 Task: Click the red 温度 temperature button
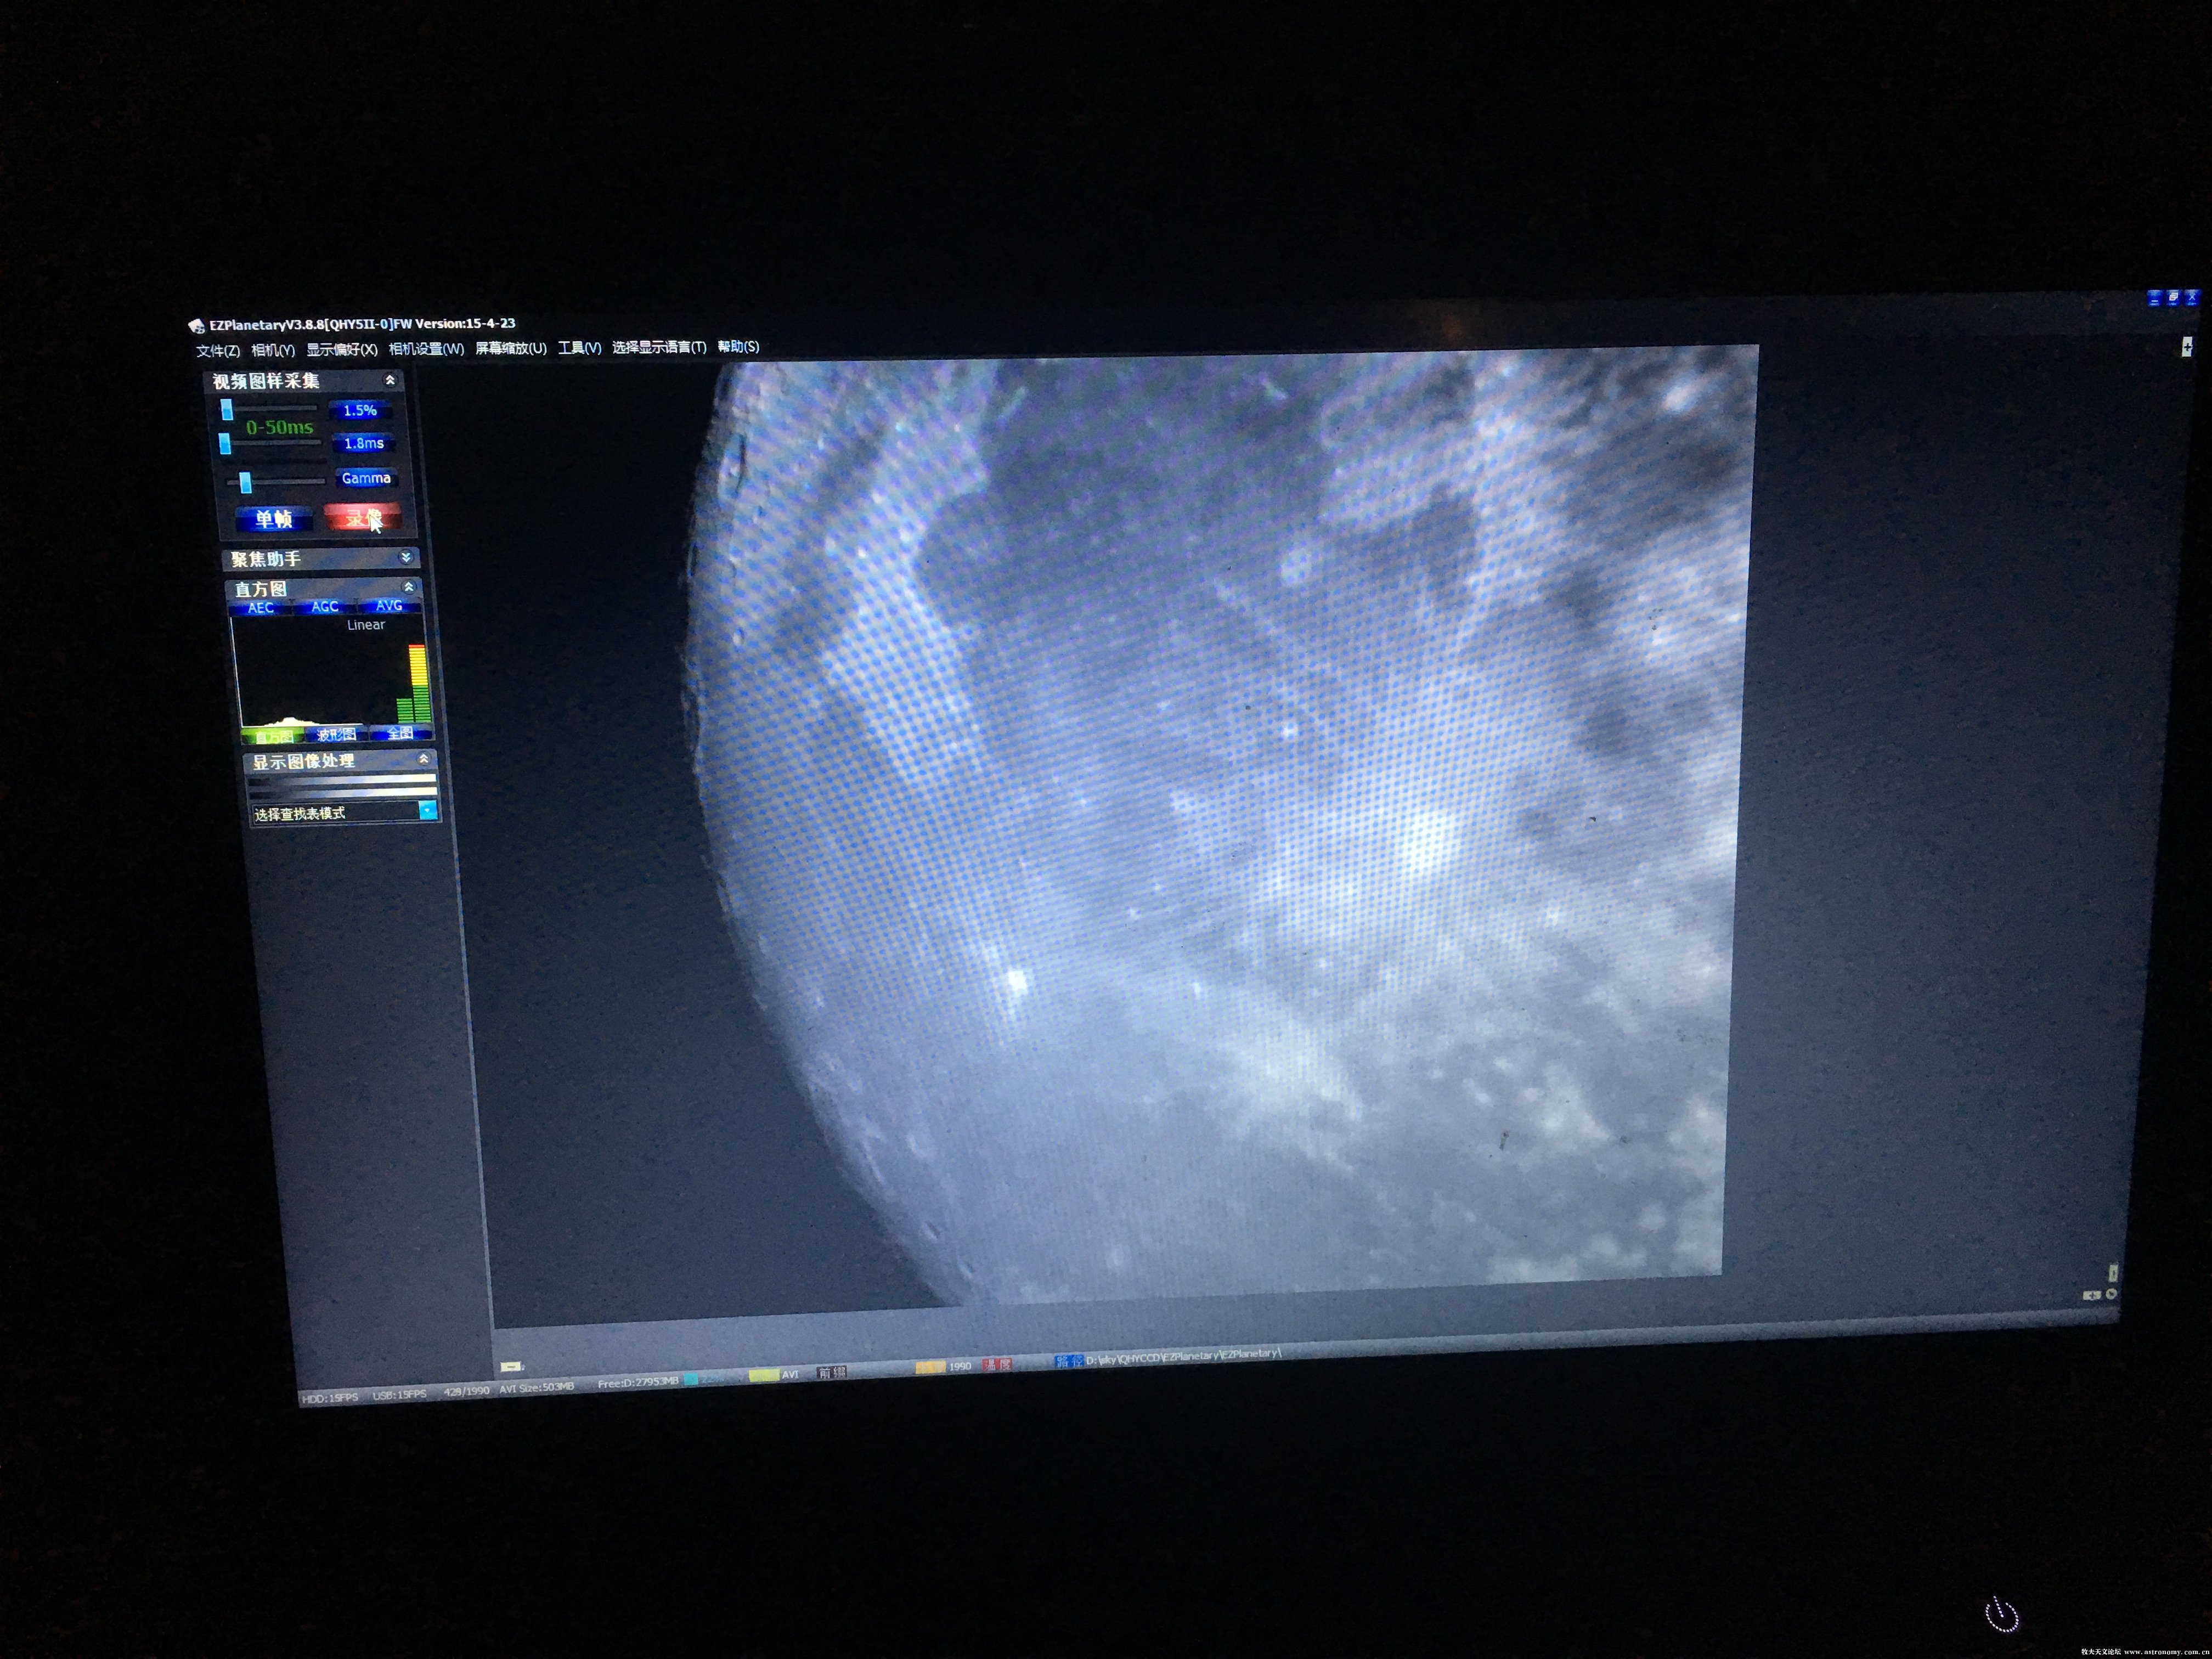pyautogui.click(x=998, y=1365)
